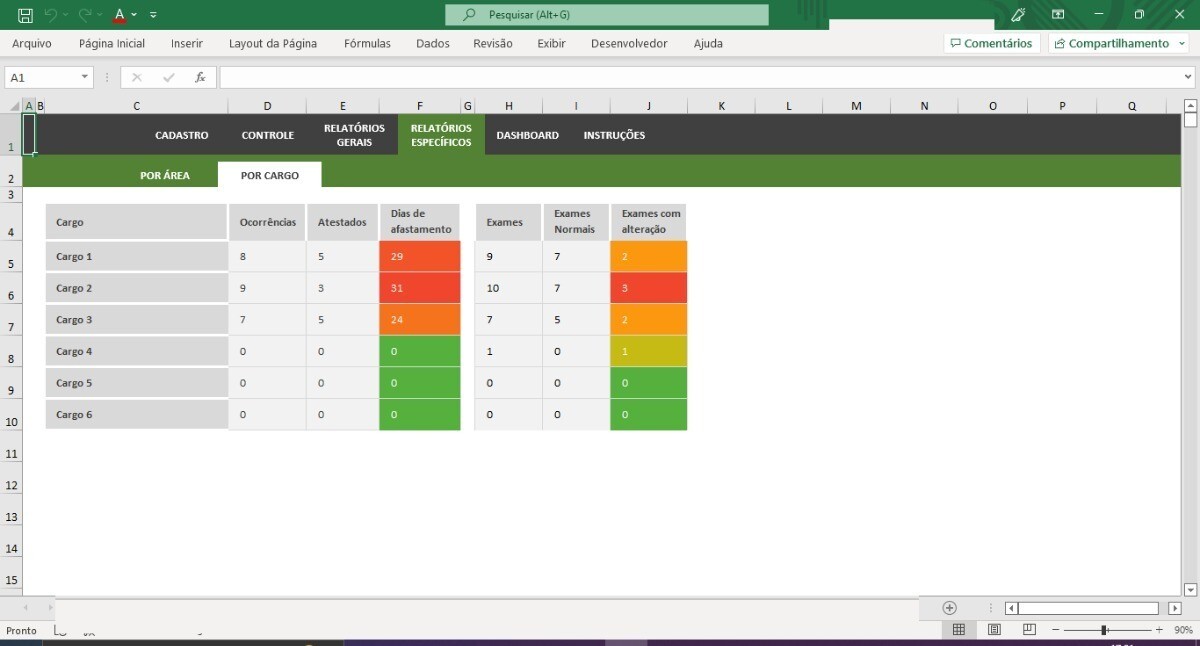Click in the Pesquisar search box
Image resolution: width=1200 pixels, height=646 pixels.
click(607, 15)
